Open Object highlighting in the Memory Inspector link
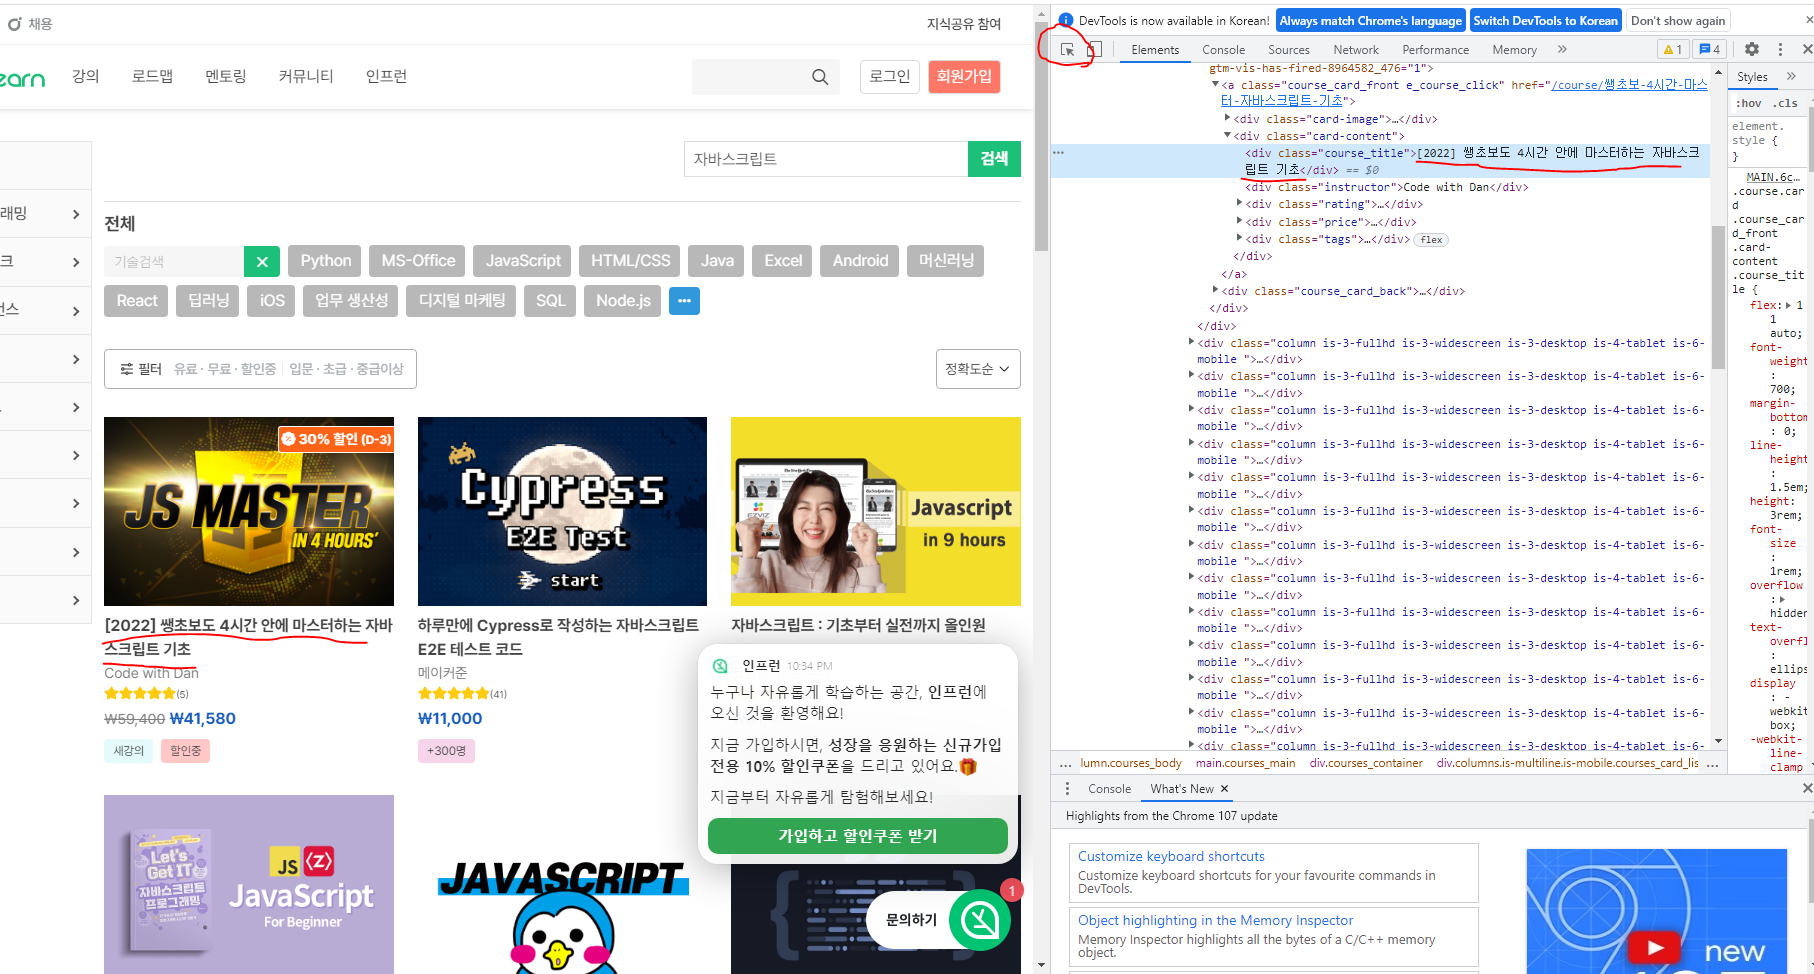The width and height of the screenshot is (1814, 974). click(1215, 921)
